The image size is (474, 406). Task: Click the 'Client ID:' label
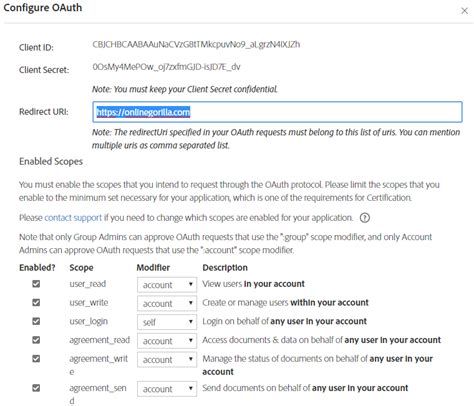pyautogui.click(x=36, y=47)
